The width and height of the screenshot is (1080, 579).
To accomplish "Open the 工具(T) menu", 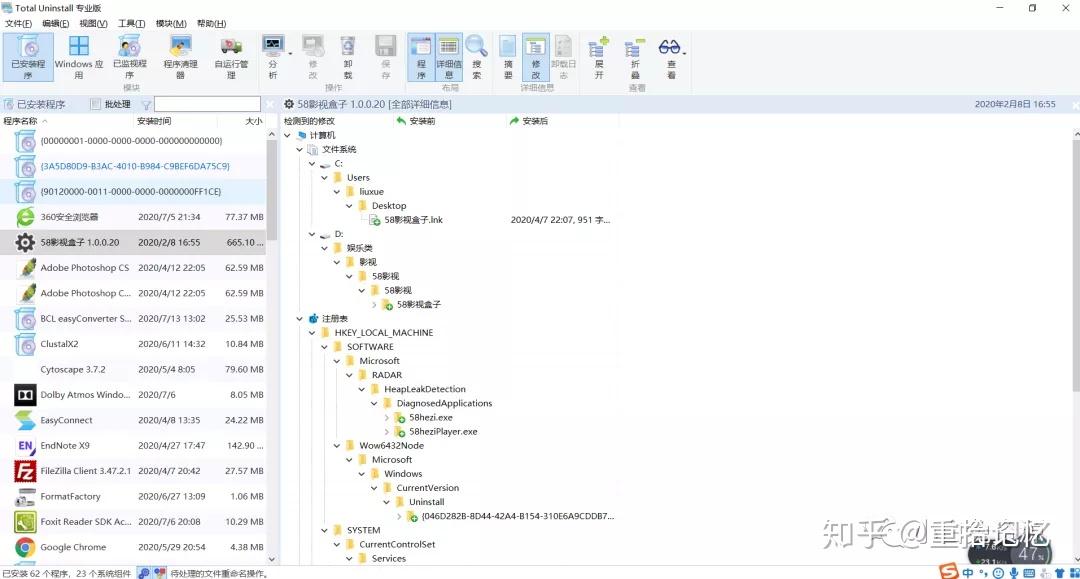I will (x=131, y=23).
